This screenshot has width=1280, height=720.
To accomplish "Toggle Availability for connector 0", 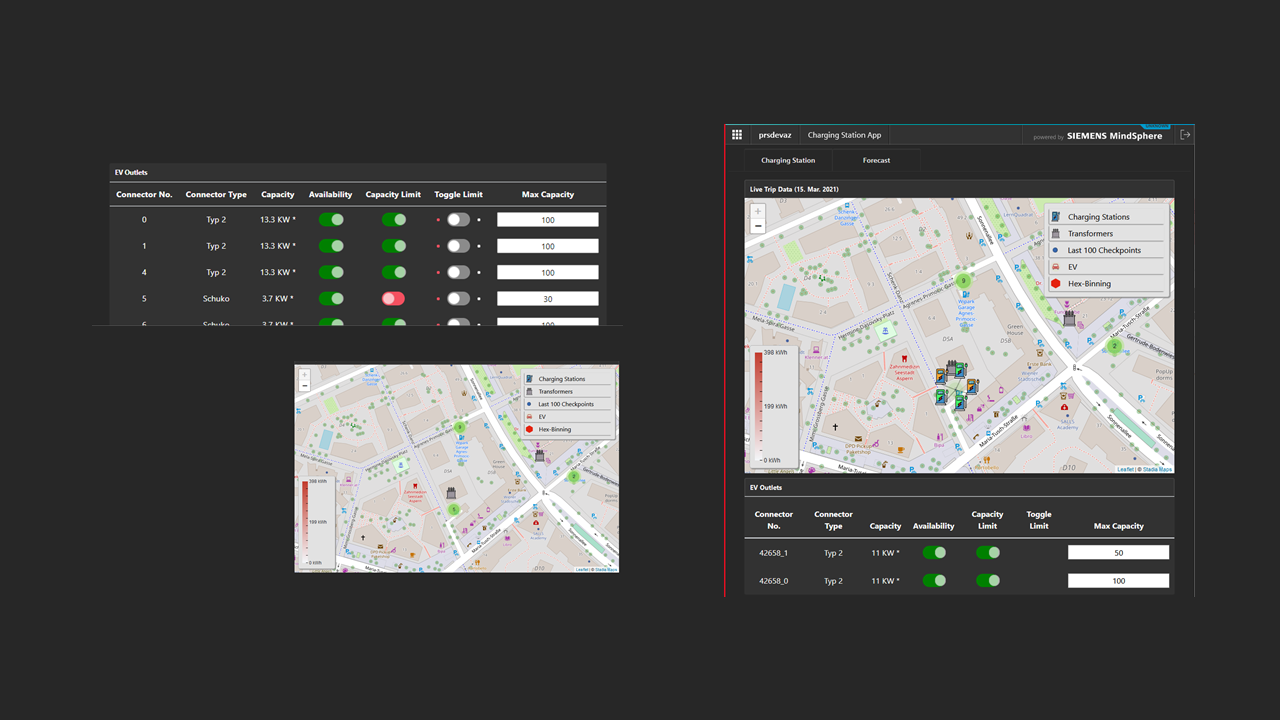I will click(x=331, y=220).
